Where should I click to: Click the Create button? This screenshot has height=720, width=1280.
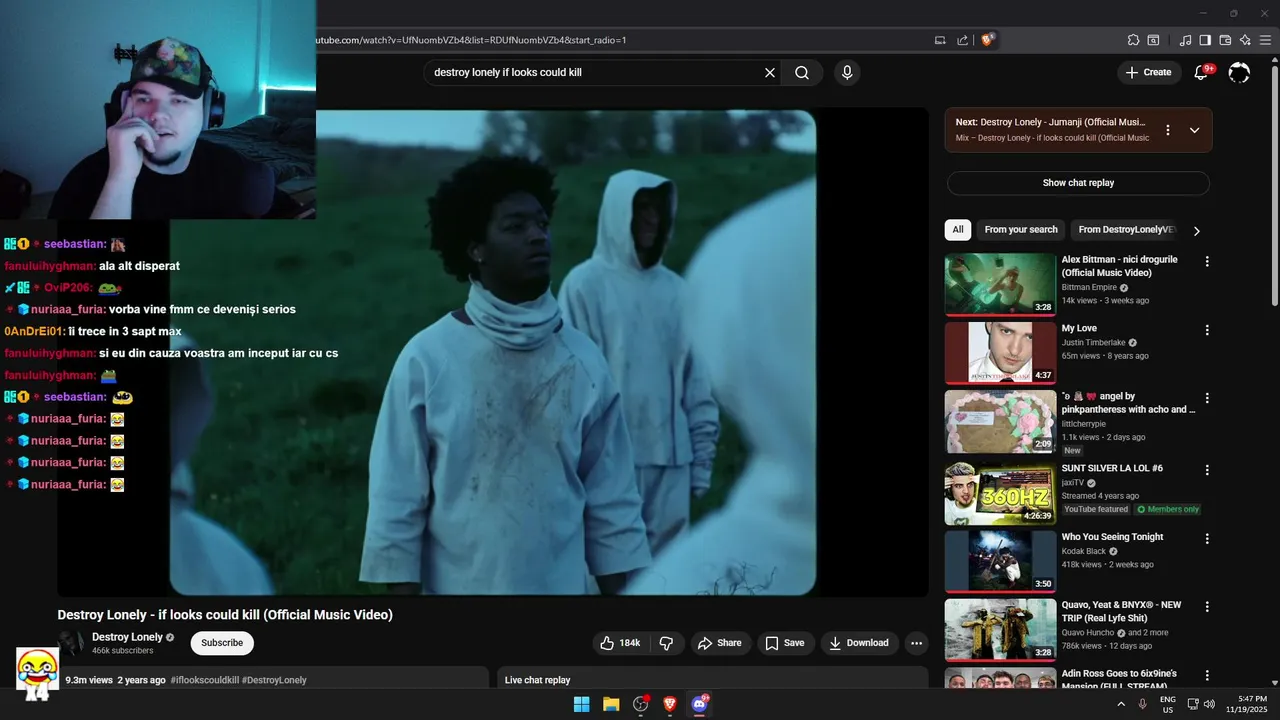tap(1148, 72)
